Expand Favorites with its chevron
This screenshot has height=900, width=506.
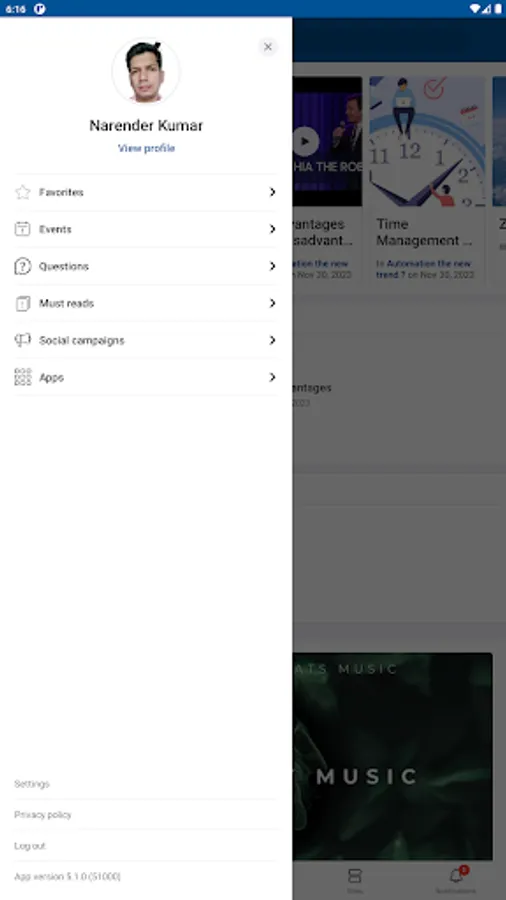coord(273,192)
